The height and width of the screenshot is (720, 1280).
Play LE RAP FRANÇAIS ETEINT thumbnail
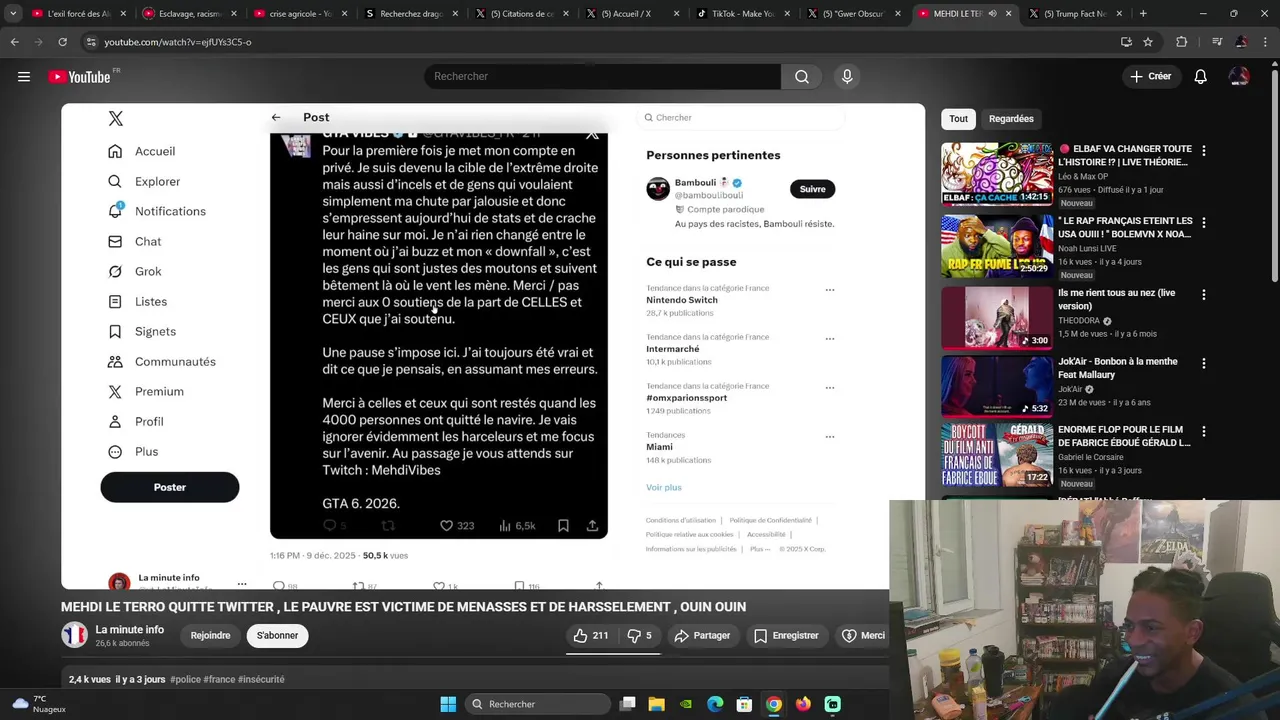tap(996, 246)
